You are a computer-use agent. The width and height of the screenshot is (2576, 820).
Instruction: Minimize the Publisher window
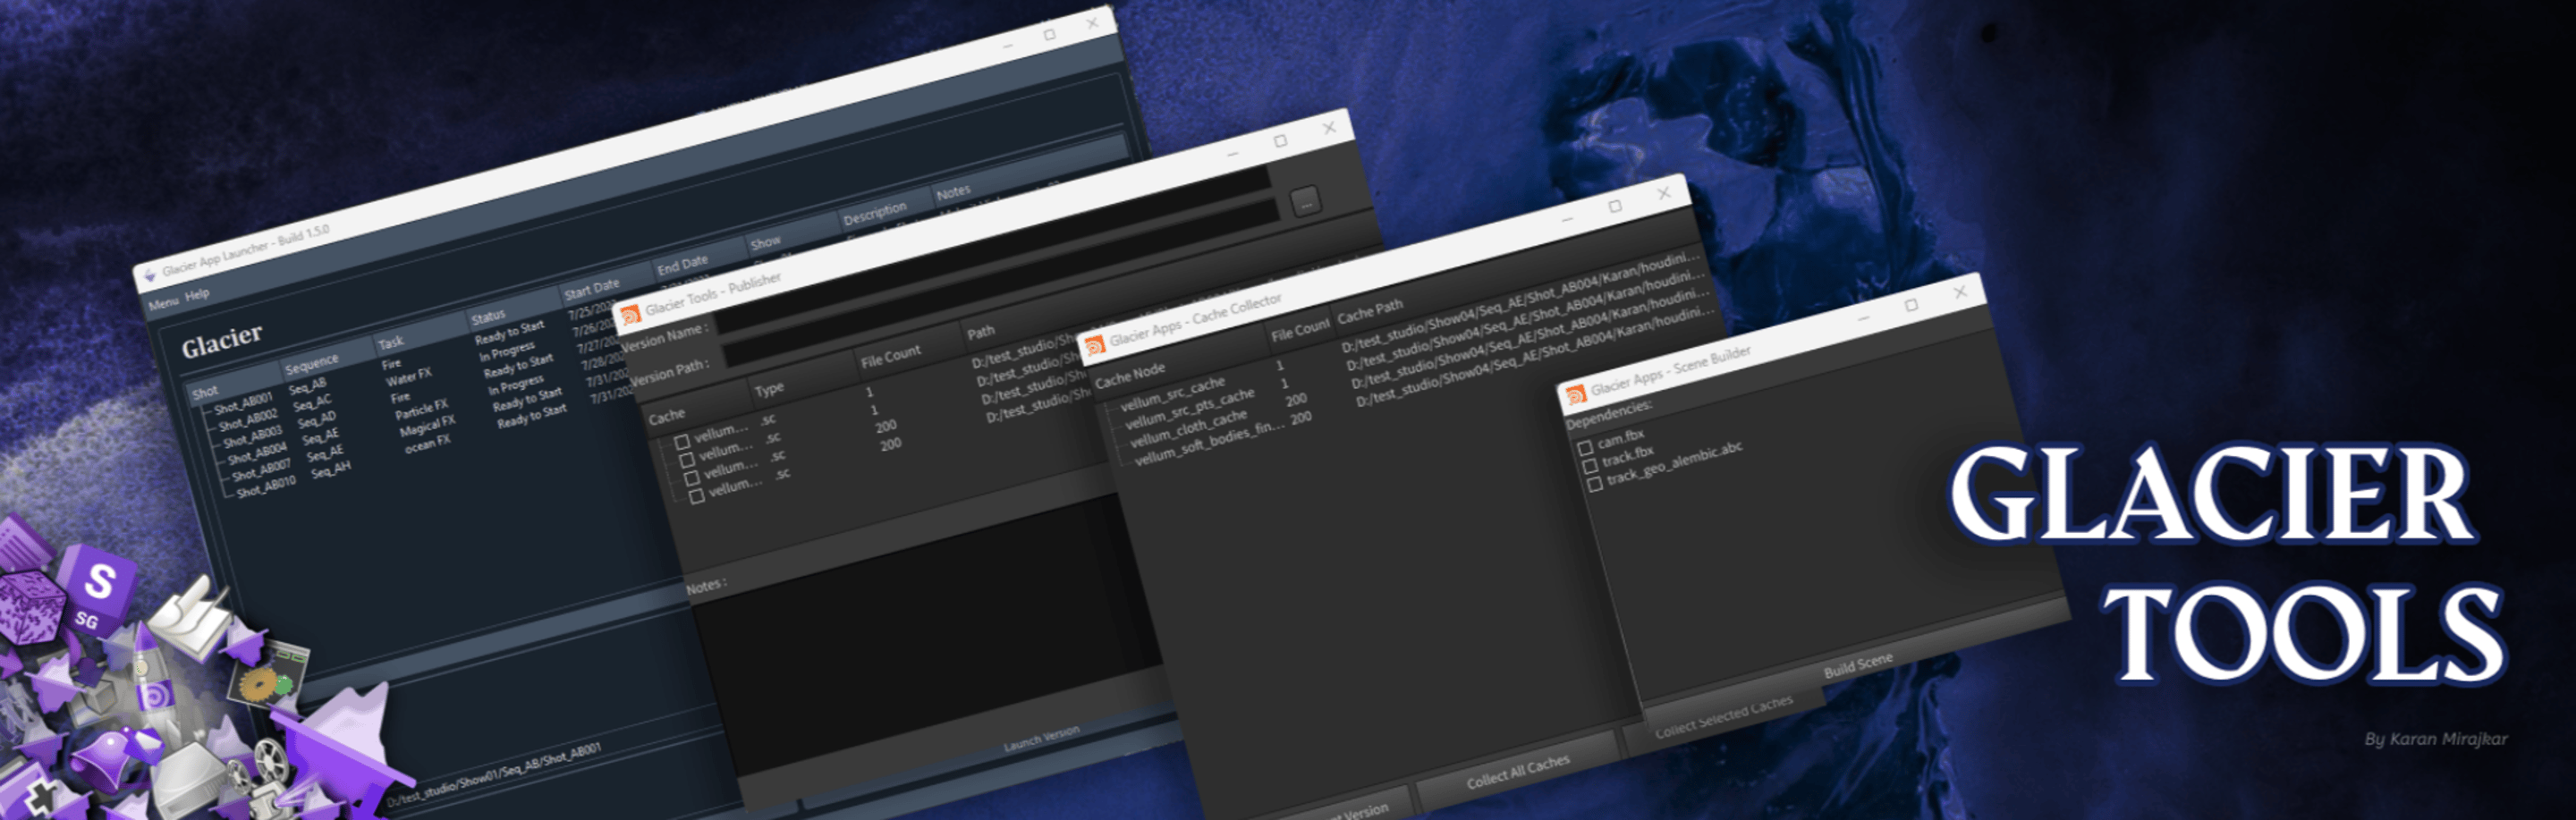(1233, 153)
